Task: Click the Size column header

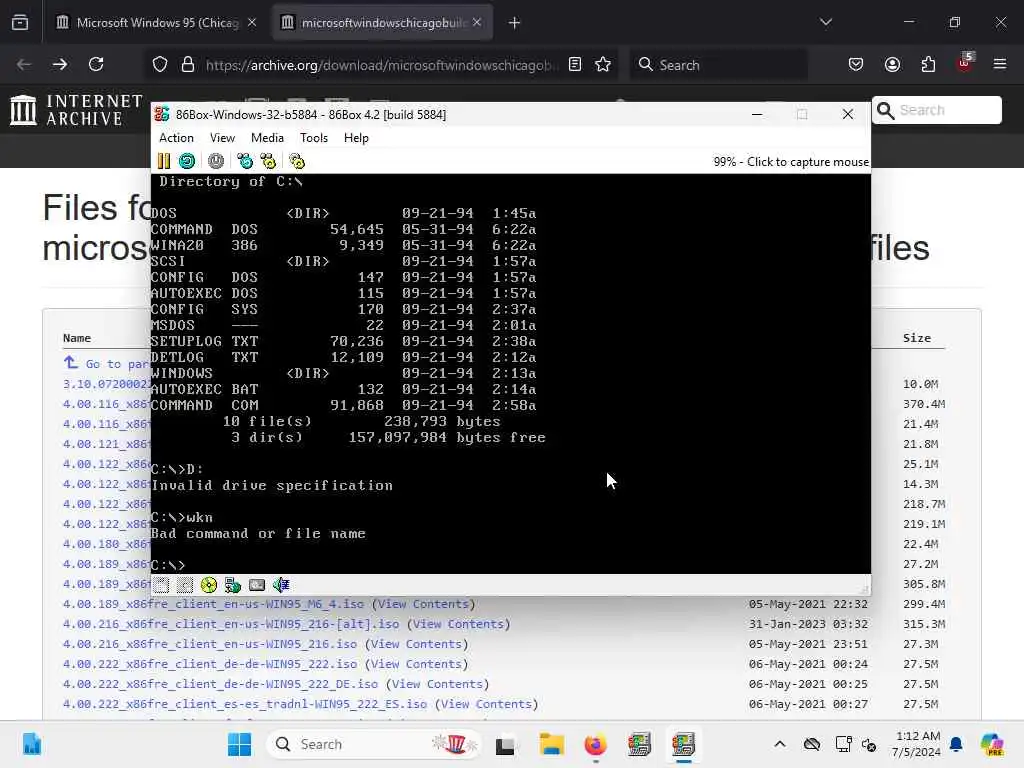Action: (917, 338)
